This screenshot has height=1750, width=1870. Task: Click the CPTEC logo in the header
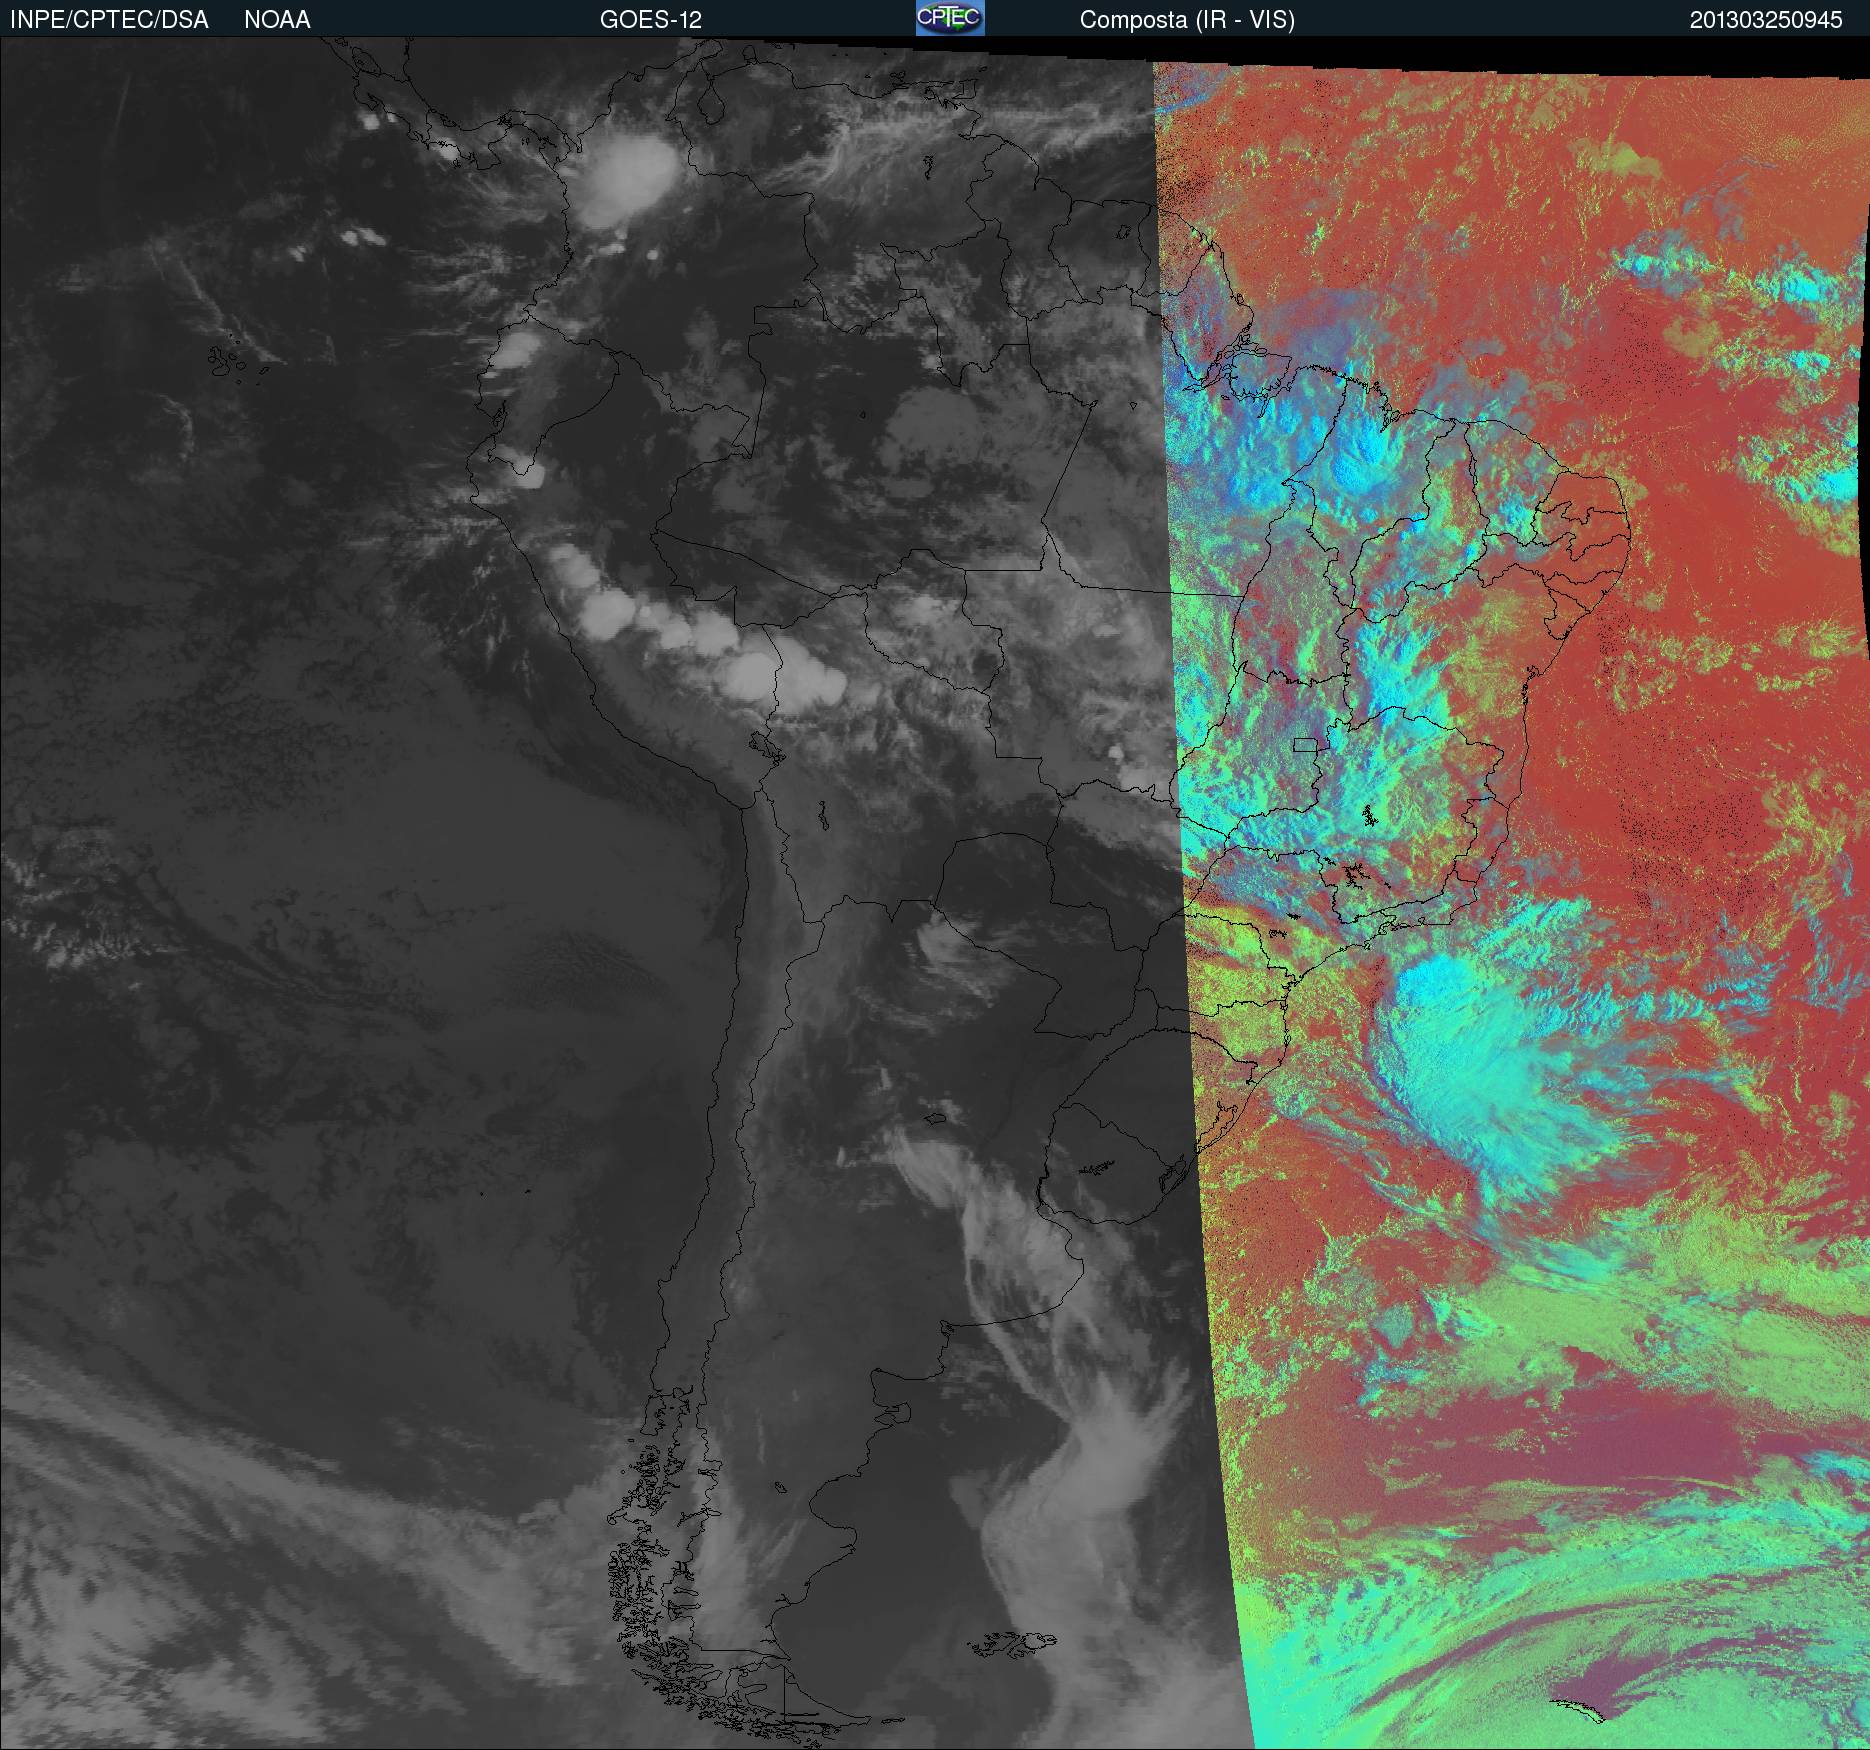[950, 18]
